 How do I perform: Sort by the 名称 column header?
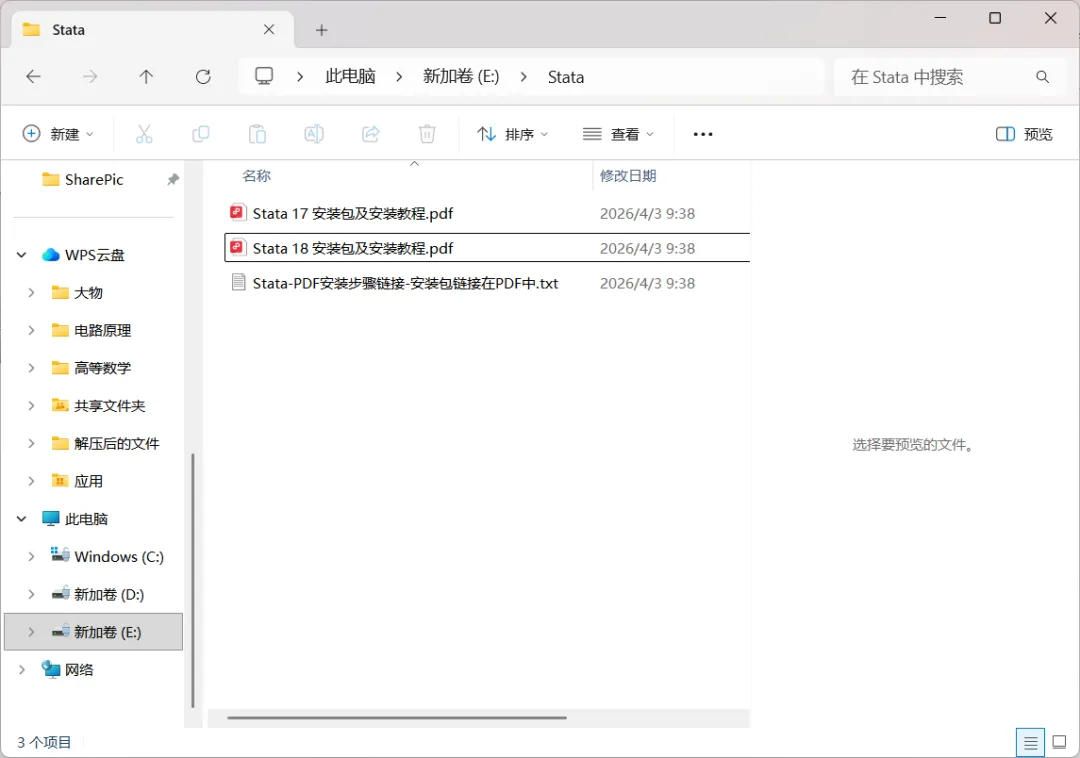[x=256, y=176]
